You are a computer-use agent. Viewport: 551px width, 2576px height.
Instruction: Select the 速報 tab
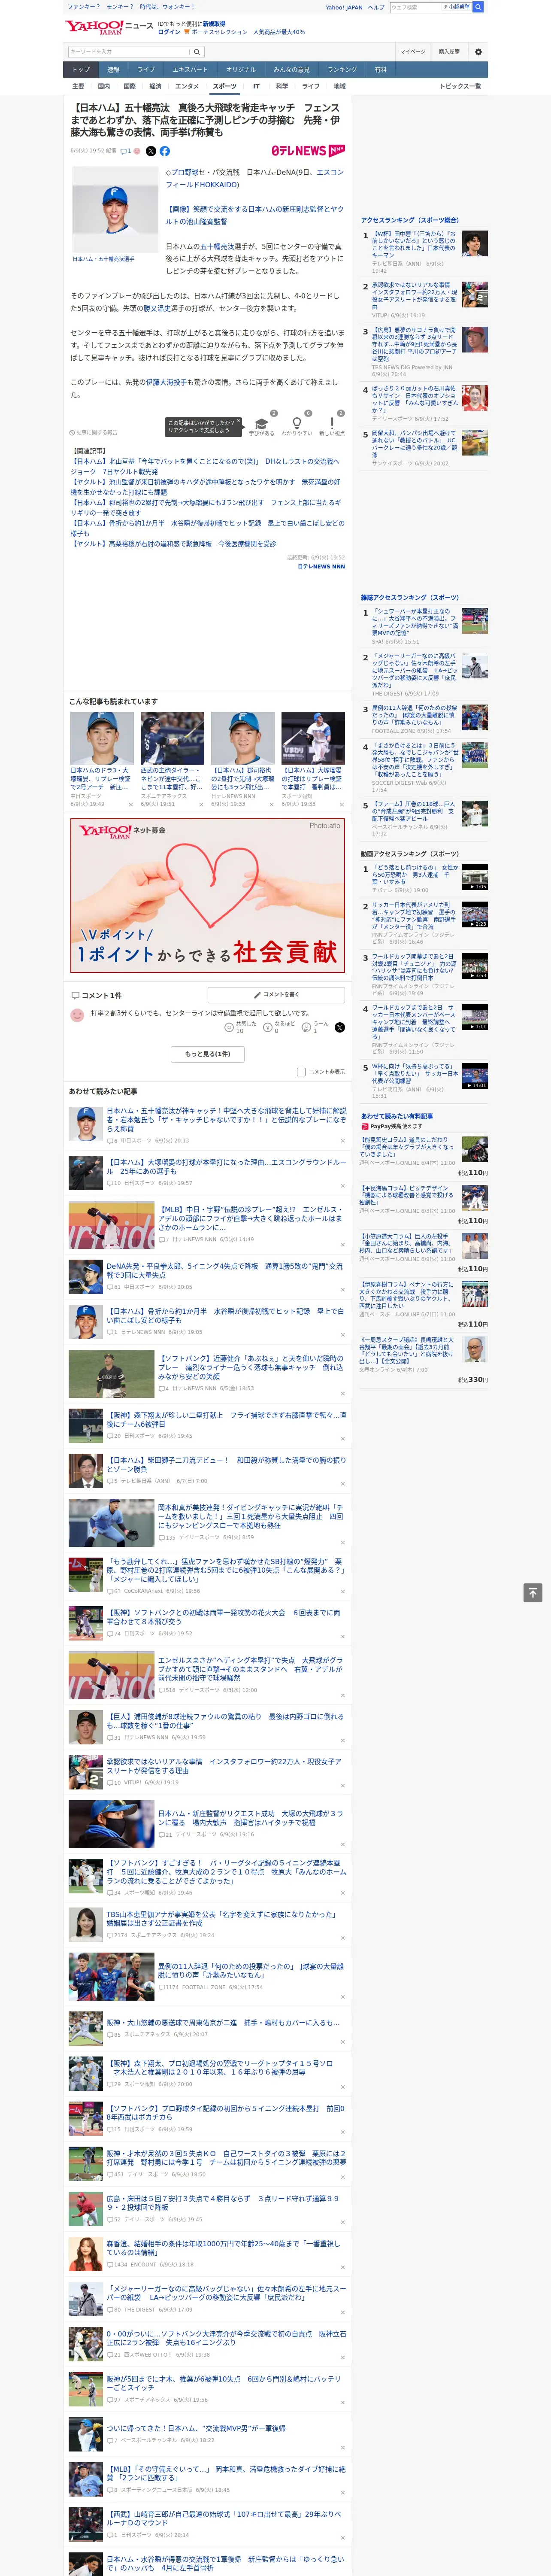pos(113,70)
